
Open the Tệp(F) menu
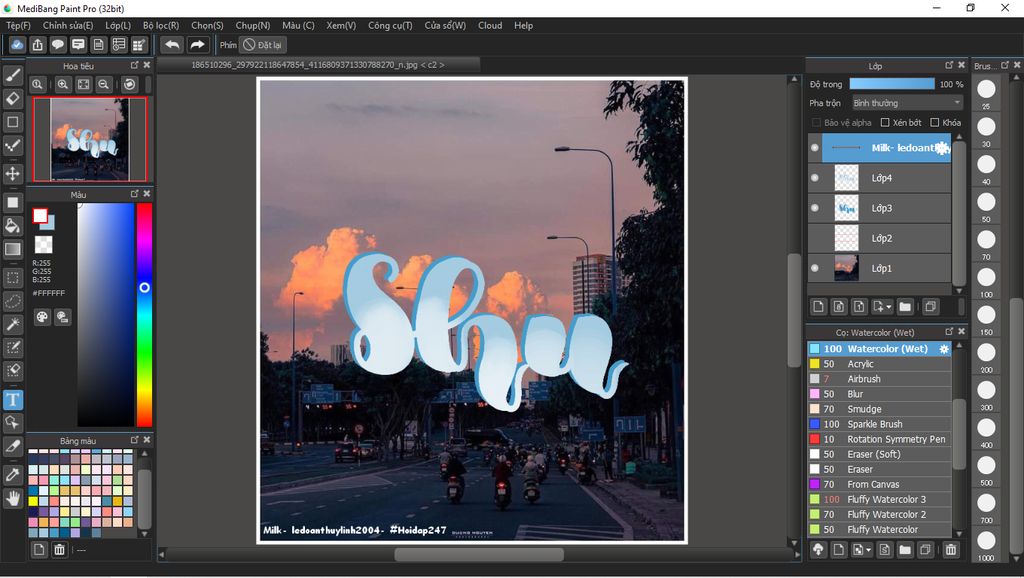(18, 25)
